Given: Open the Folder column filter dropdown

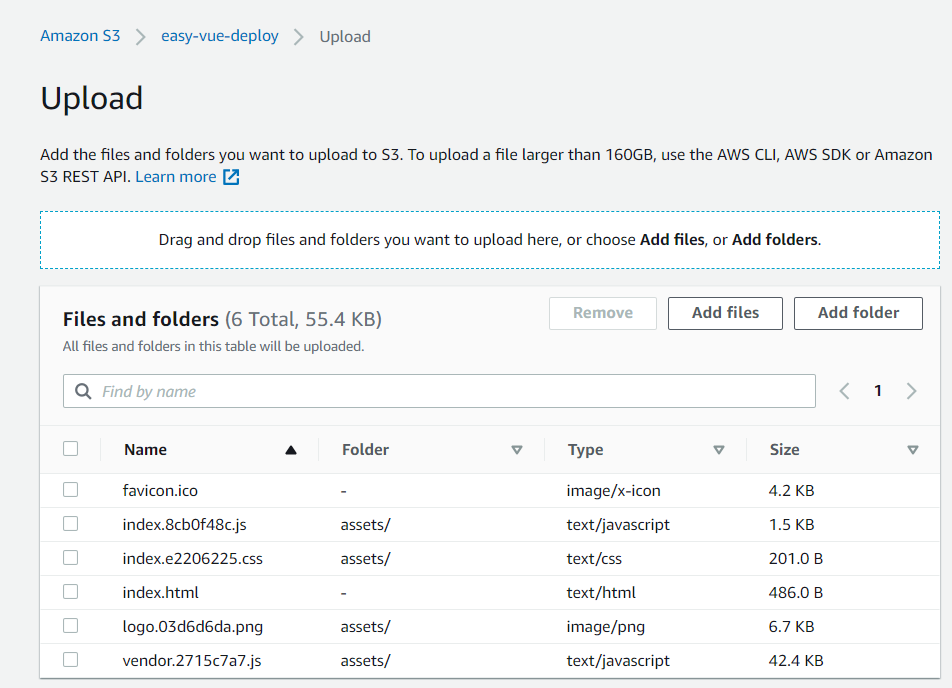Looking at the screenshot, I should pos(518,449).
